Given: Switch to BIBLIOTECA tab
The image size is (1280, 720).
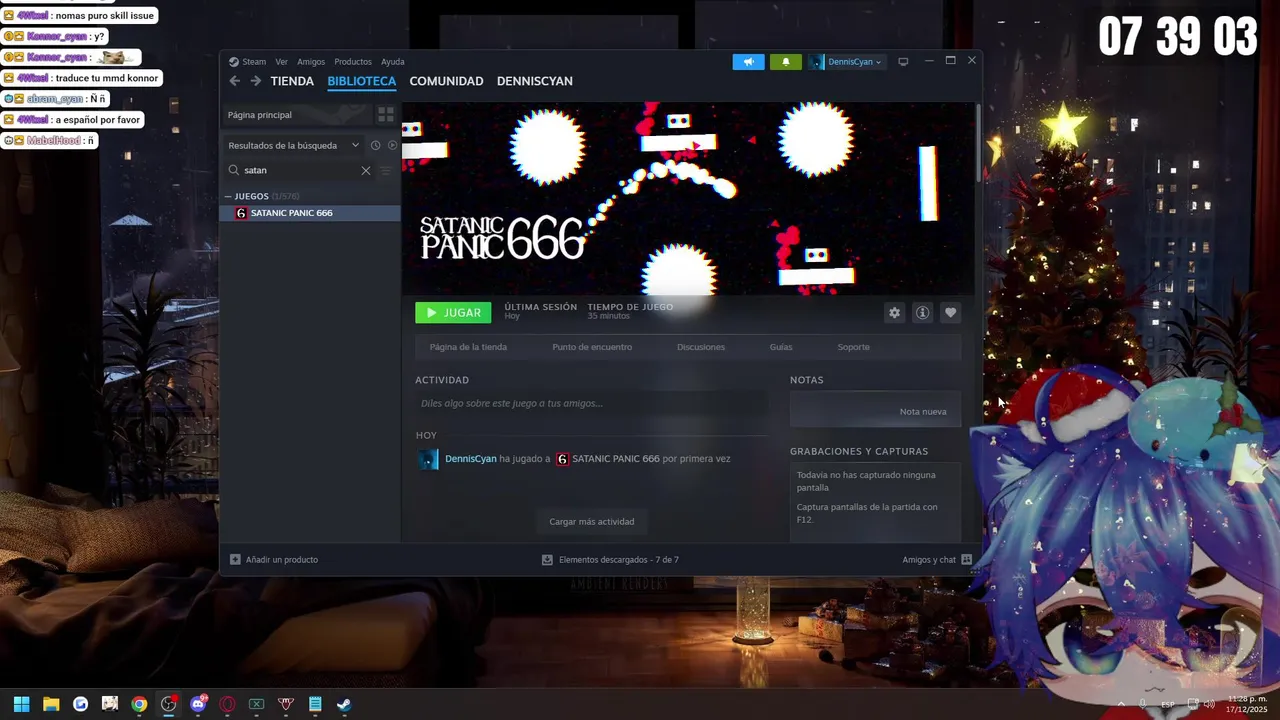Looking at the screenshot, I should [361, 81].
